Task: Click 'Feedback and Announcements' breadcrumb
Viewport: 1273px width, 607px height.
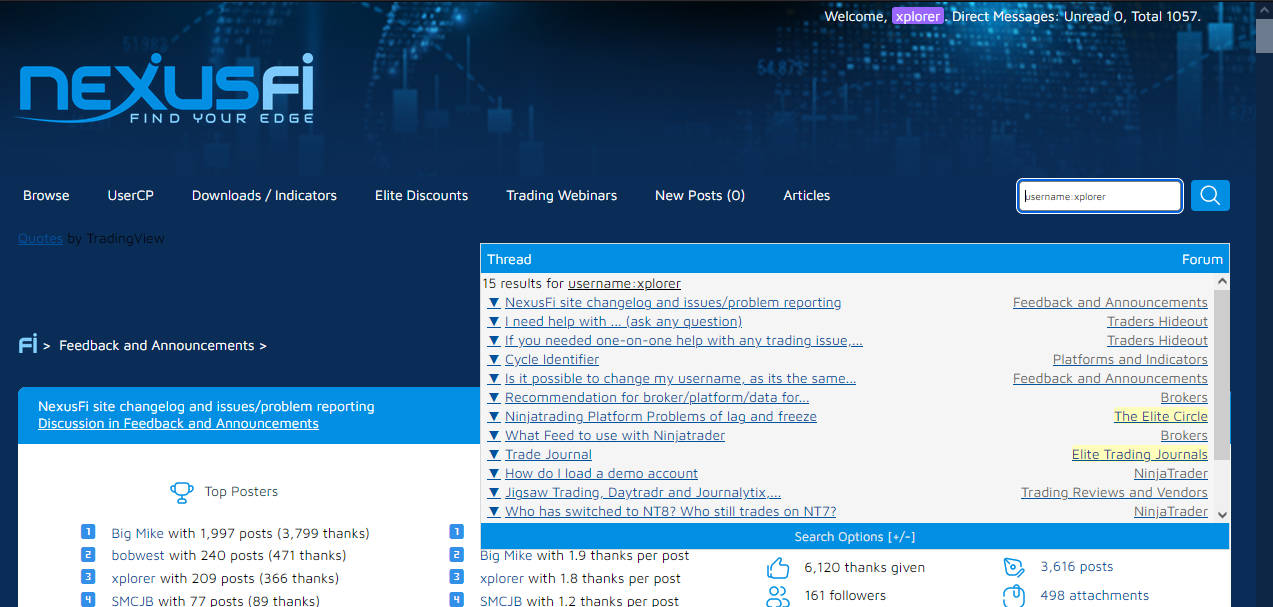Action: click(x=157, y=346)
